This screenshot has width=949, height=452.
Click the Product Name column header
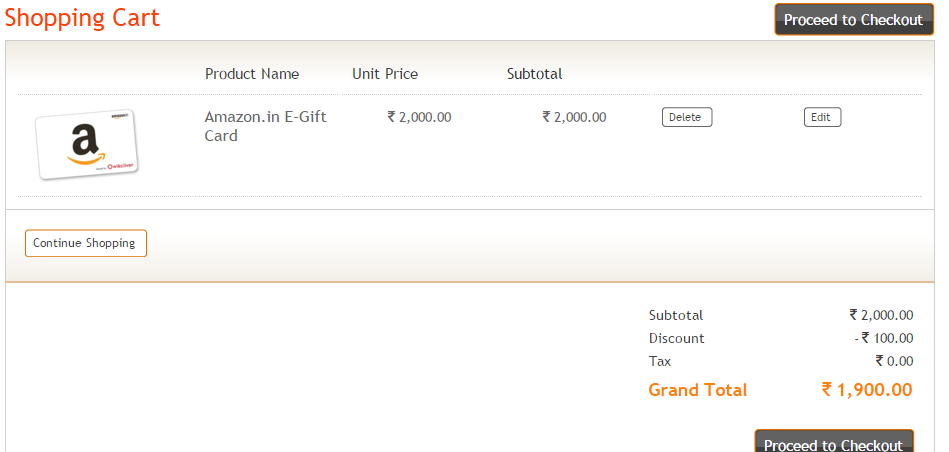coord(252,74)
